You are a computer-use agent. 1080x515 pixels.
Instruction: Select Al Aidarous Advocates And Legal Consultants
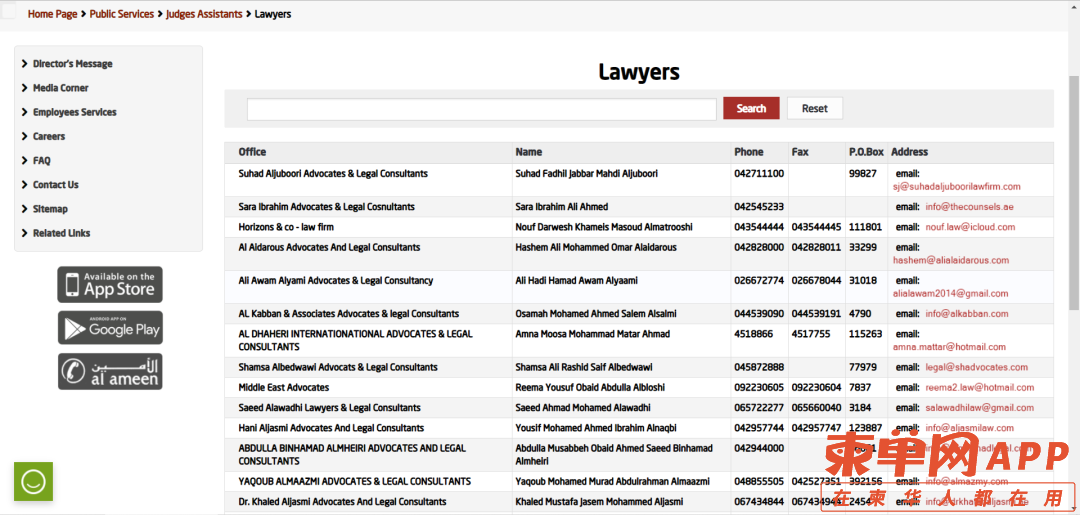329,247
